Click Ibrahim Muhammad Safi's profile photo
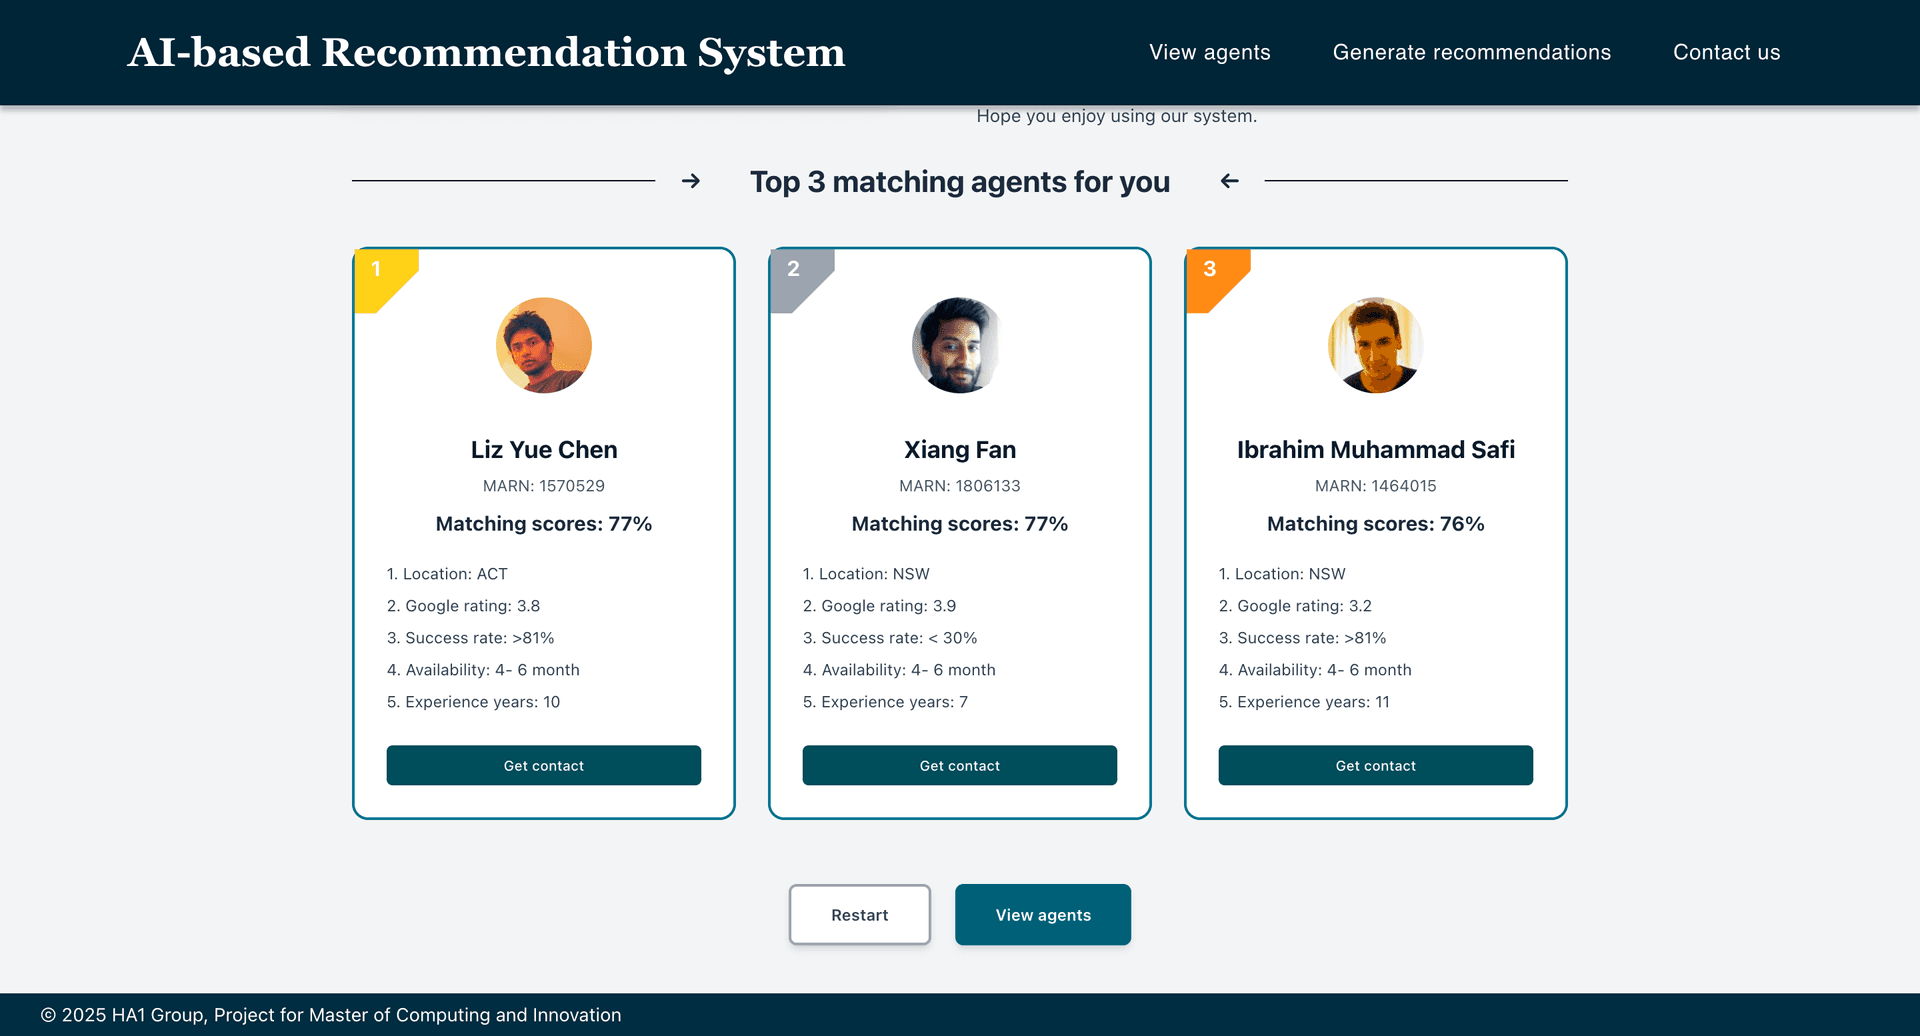 tap(1376, 345)
